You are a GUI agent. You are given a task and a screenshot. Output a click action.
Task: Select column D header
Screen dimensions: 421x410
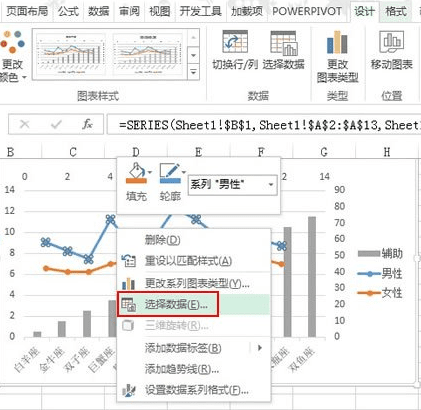click(135, 152)
